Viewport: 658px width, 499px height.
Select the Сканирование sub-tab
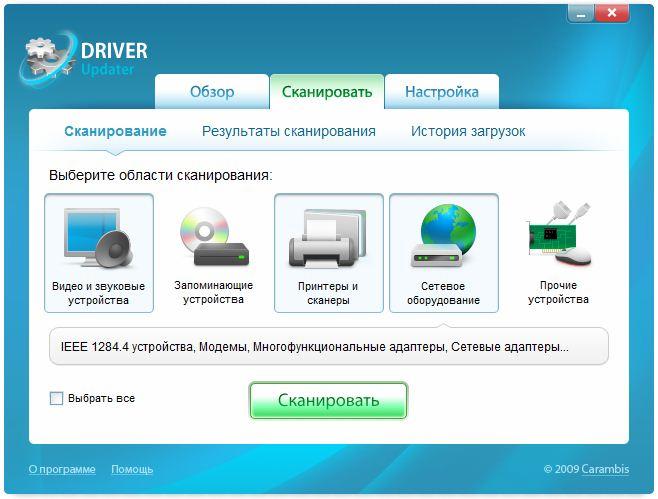(115, 131)
